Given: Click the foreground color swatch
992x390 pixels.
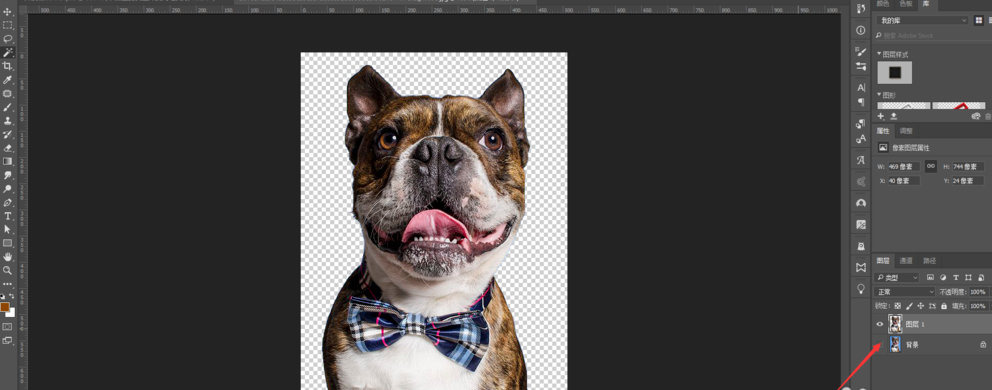Looking at the screenshot, I should pyautogui.click(x=5, y=307).
